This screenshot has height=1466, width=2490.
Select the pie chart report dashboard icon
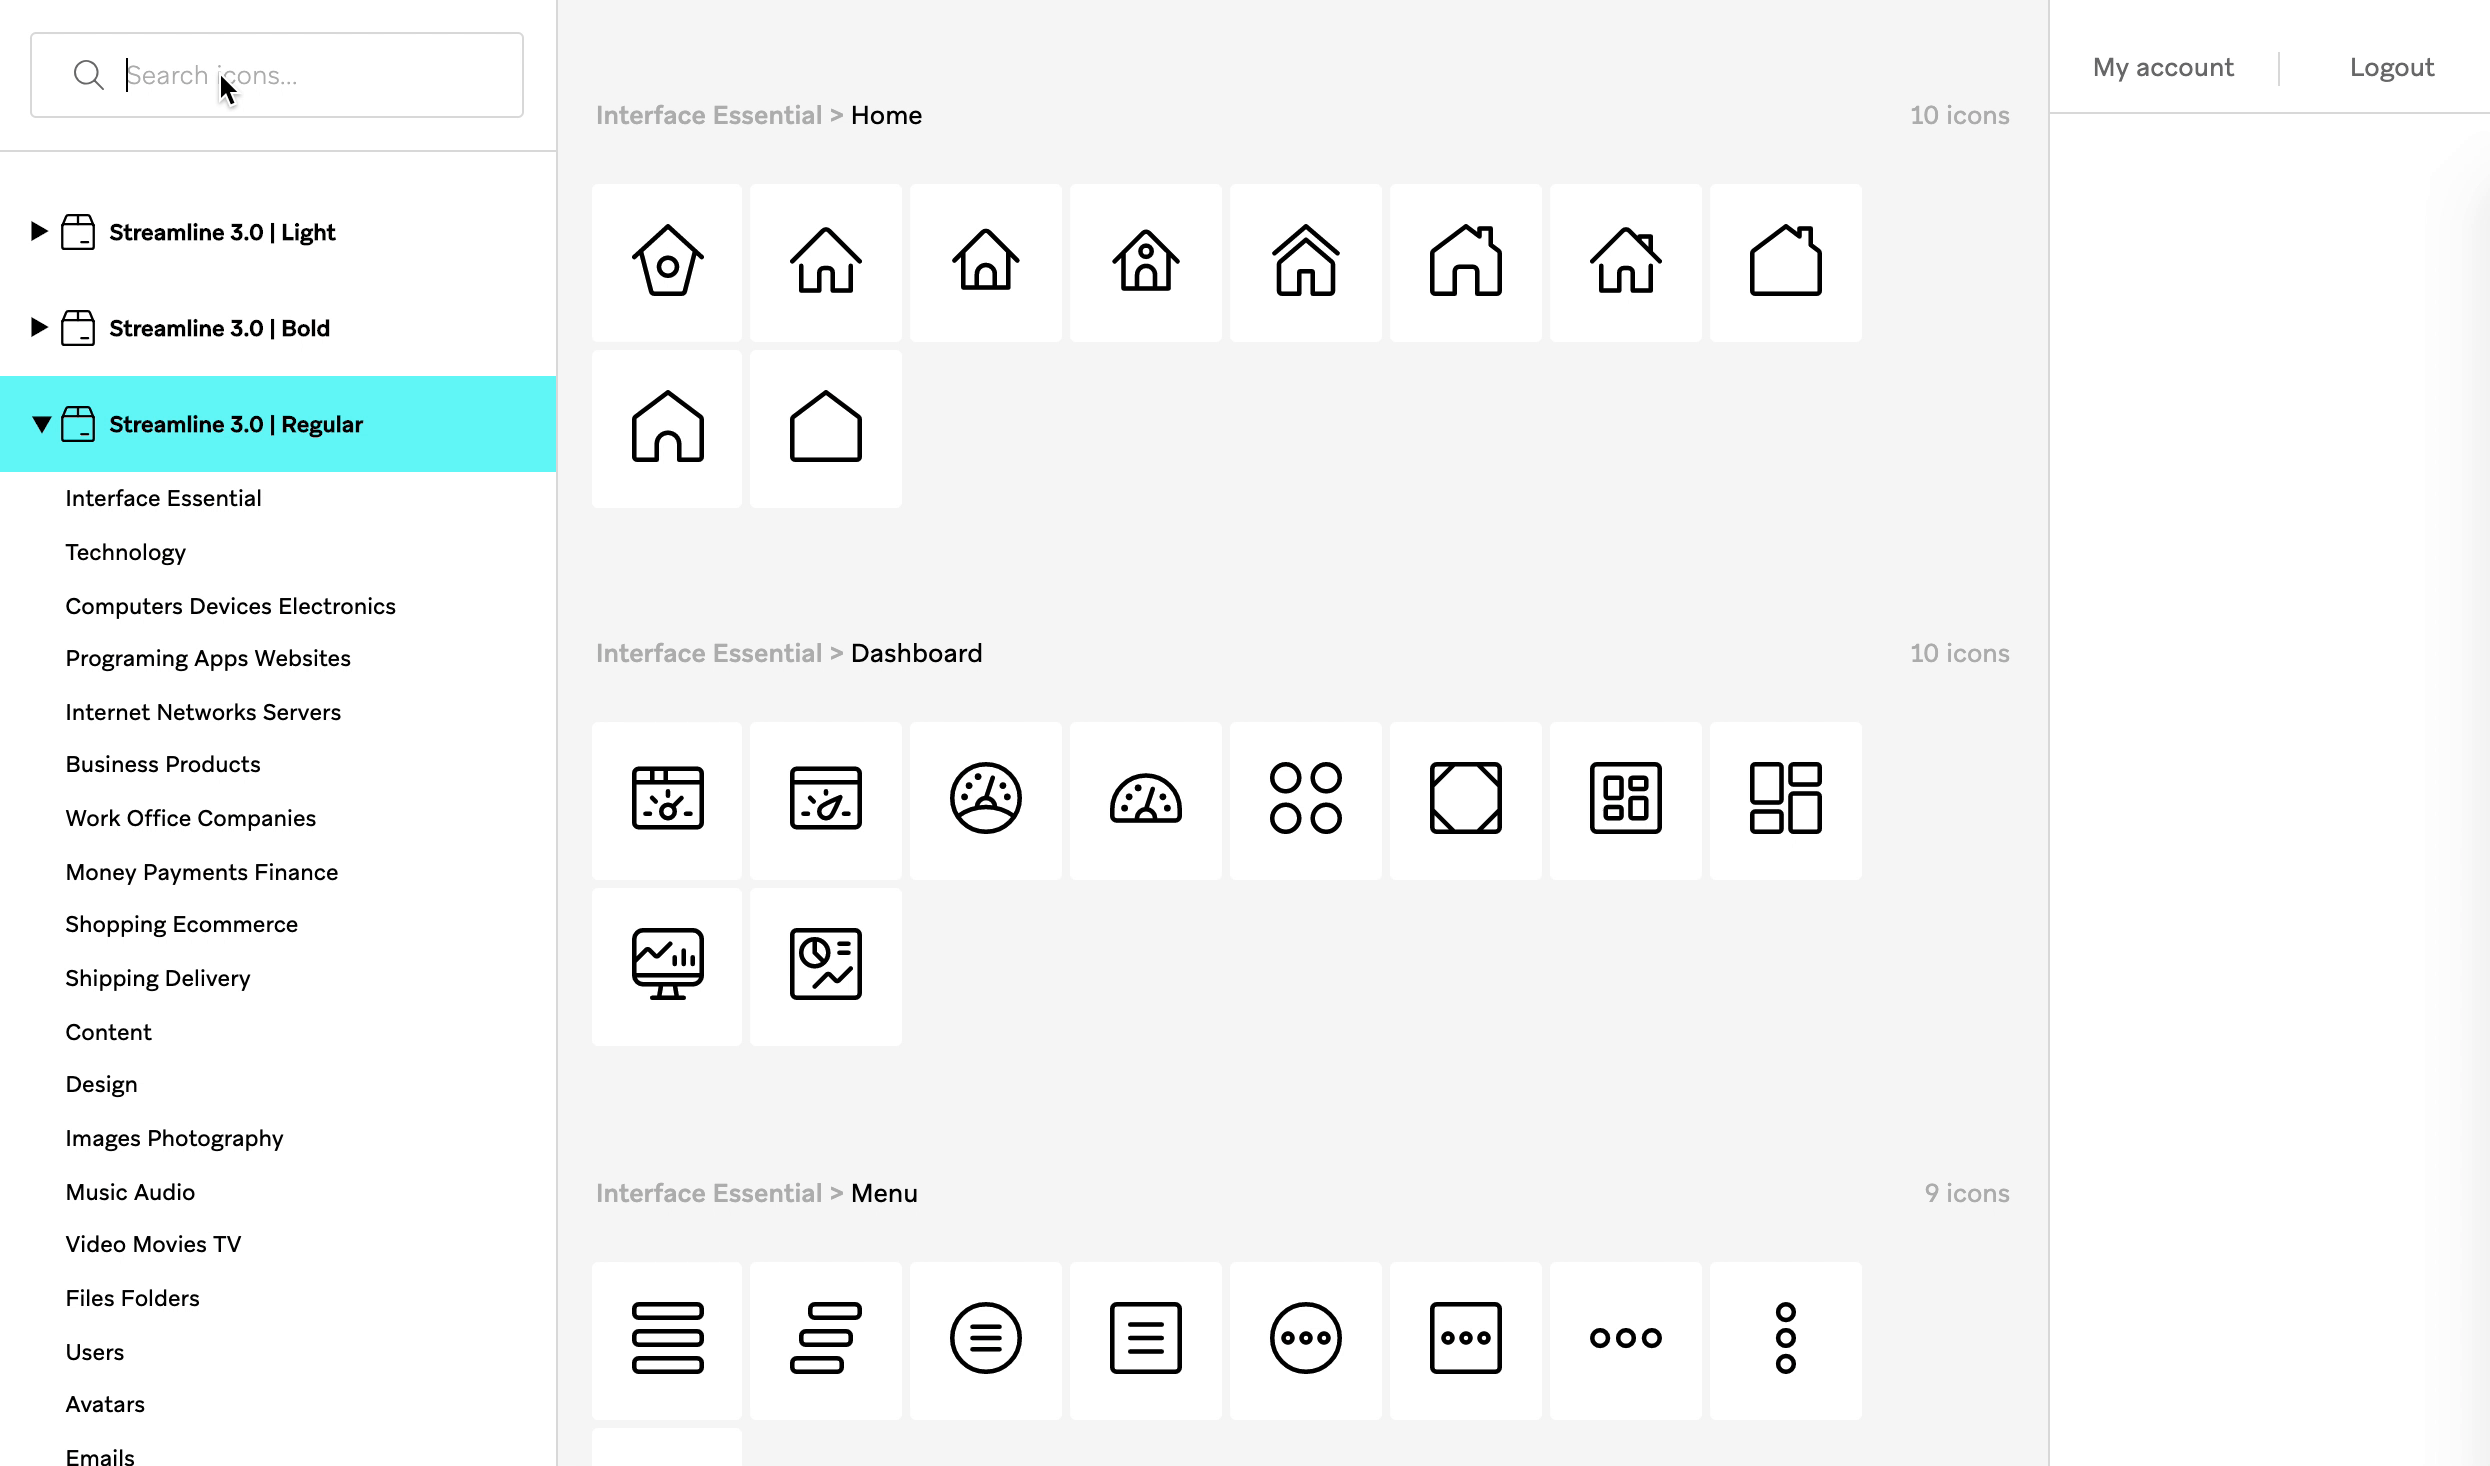click(825, 964)
